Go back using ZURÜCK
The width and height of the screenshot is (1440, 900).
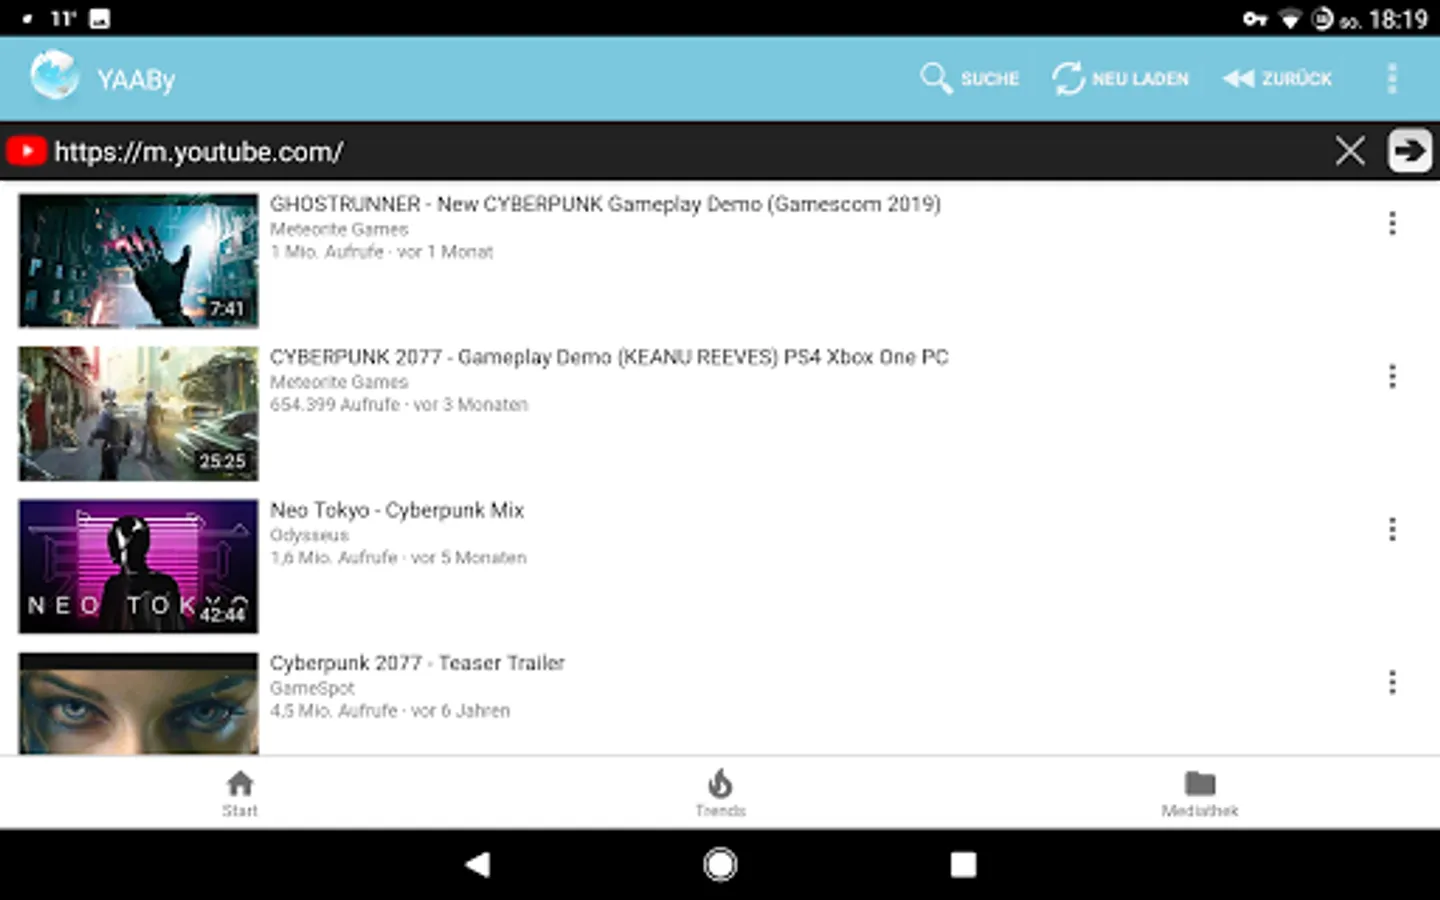[x=1277, y=78]
